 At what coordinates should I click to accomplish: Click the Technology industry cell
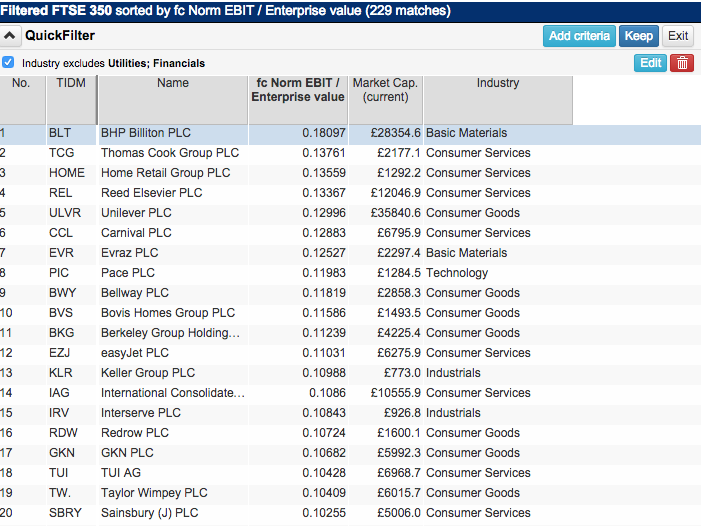[x=457, y=273]
